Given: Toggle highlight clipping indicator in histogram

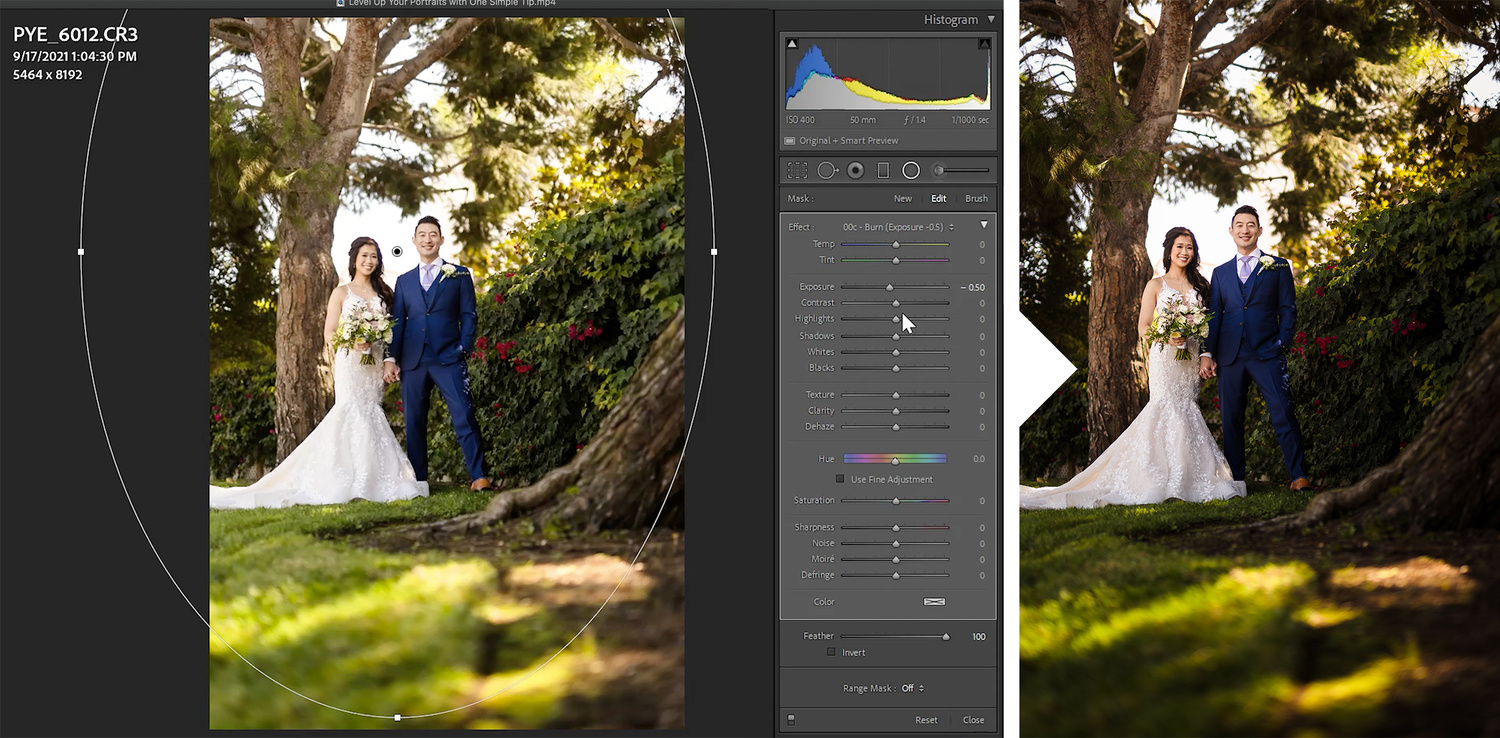Looking at the screenshot, I should [x=984, y=44].
